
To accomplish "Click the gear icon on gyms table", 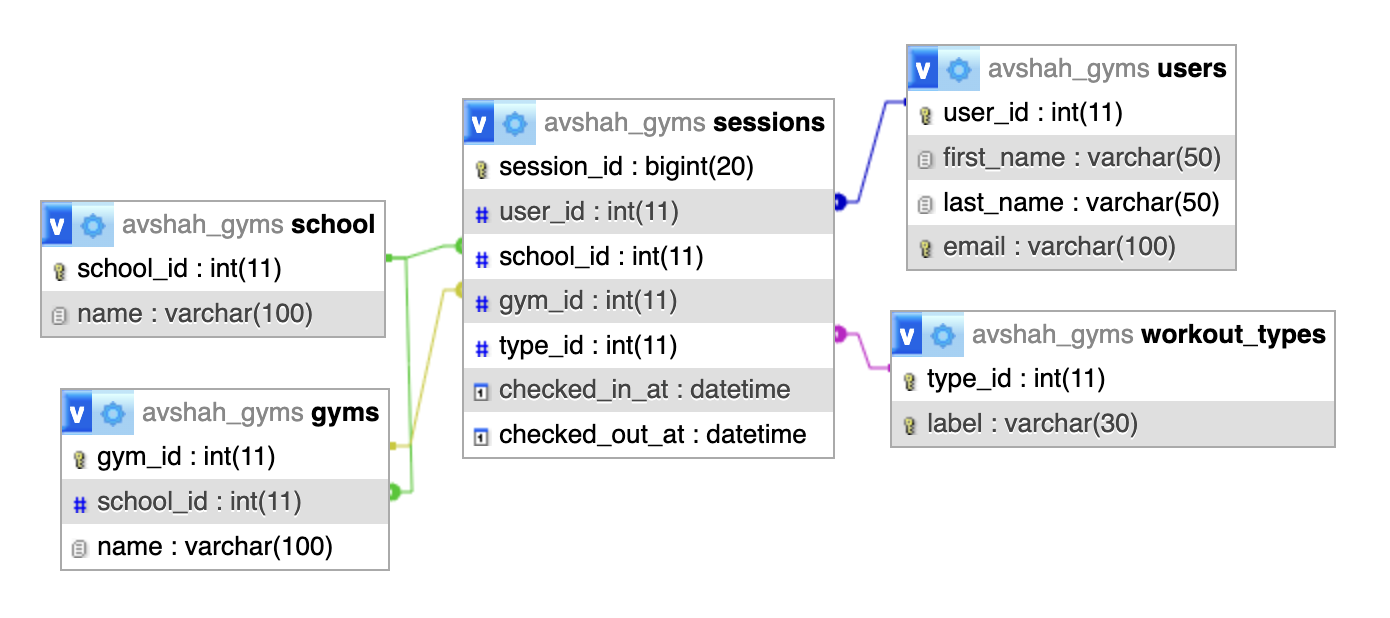I will click(x=113, y=413).
